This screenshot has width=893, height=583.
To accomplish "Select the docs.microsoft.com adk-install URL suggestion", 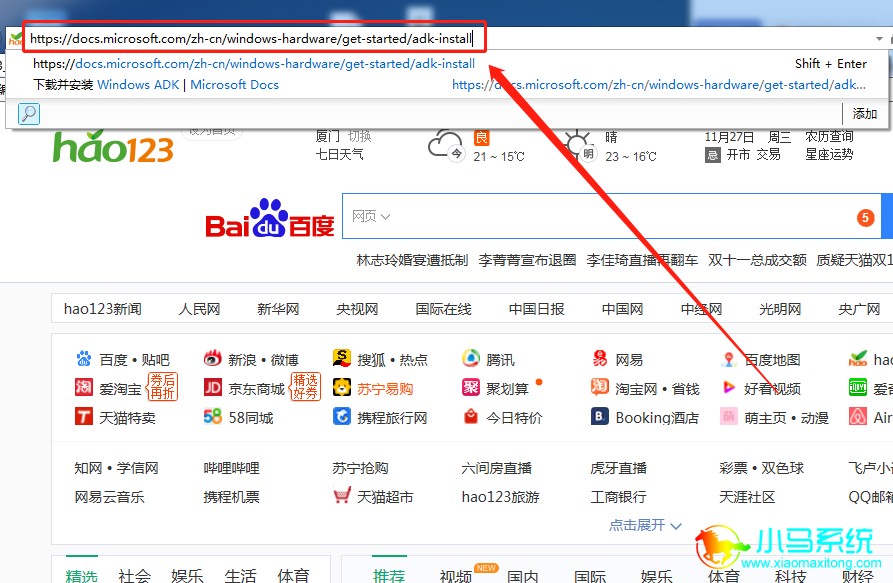I will [x=253, y=64].
